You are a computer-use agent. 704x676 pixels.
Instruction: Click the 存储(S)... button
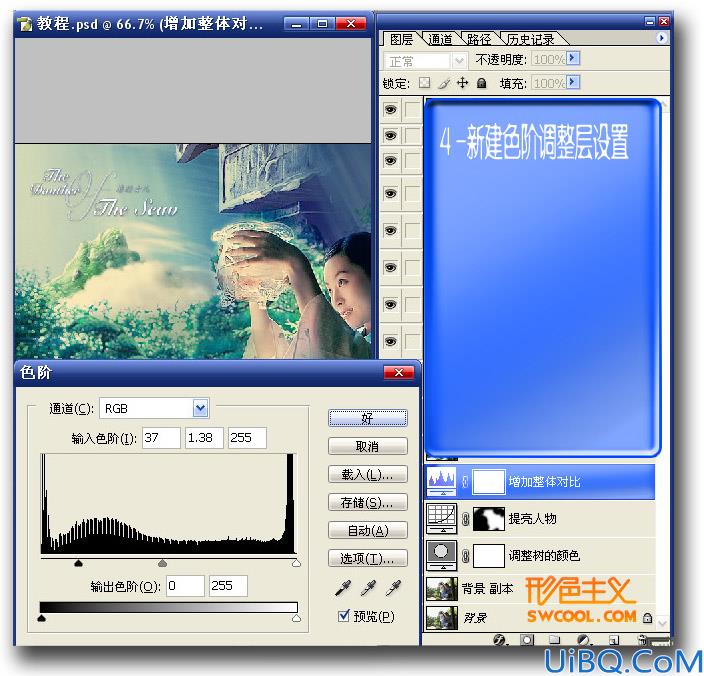coord(367,502)
